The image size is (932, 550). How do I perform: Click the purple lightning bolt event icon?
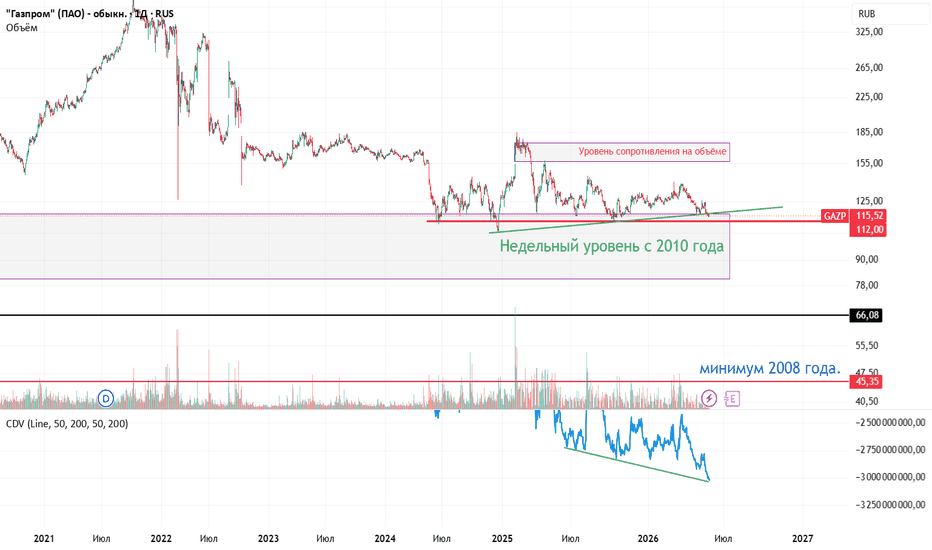[x=709, y=398]
